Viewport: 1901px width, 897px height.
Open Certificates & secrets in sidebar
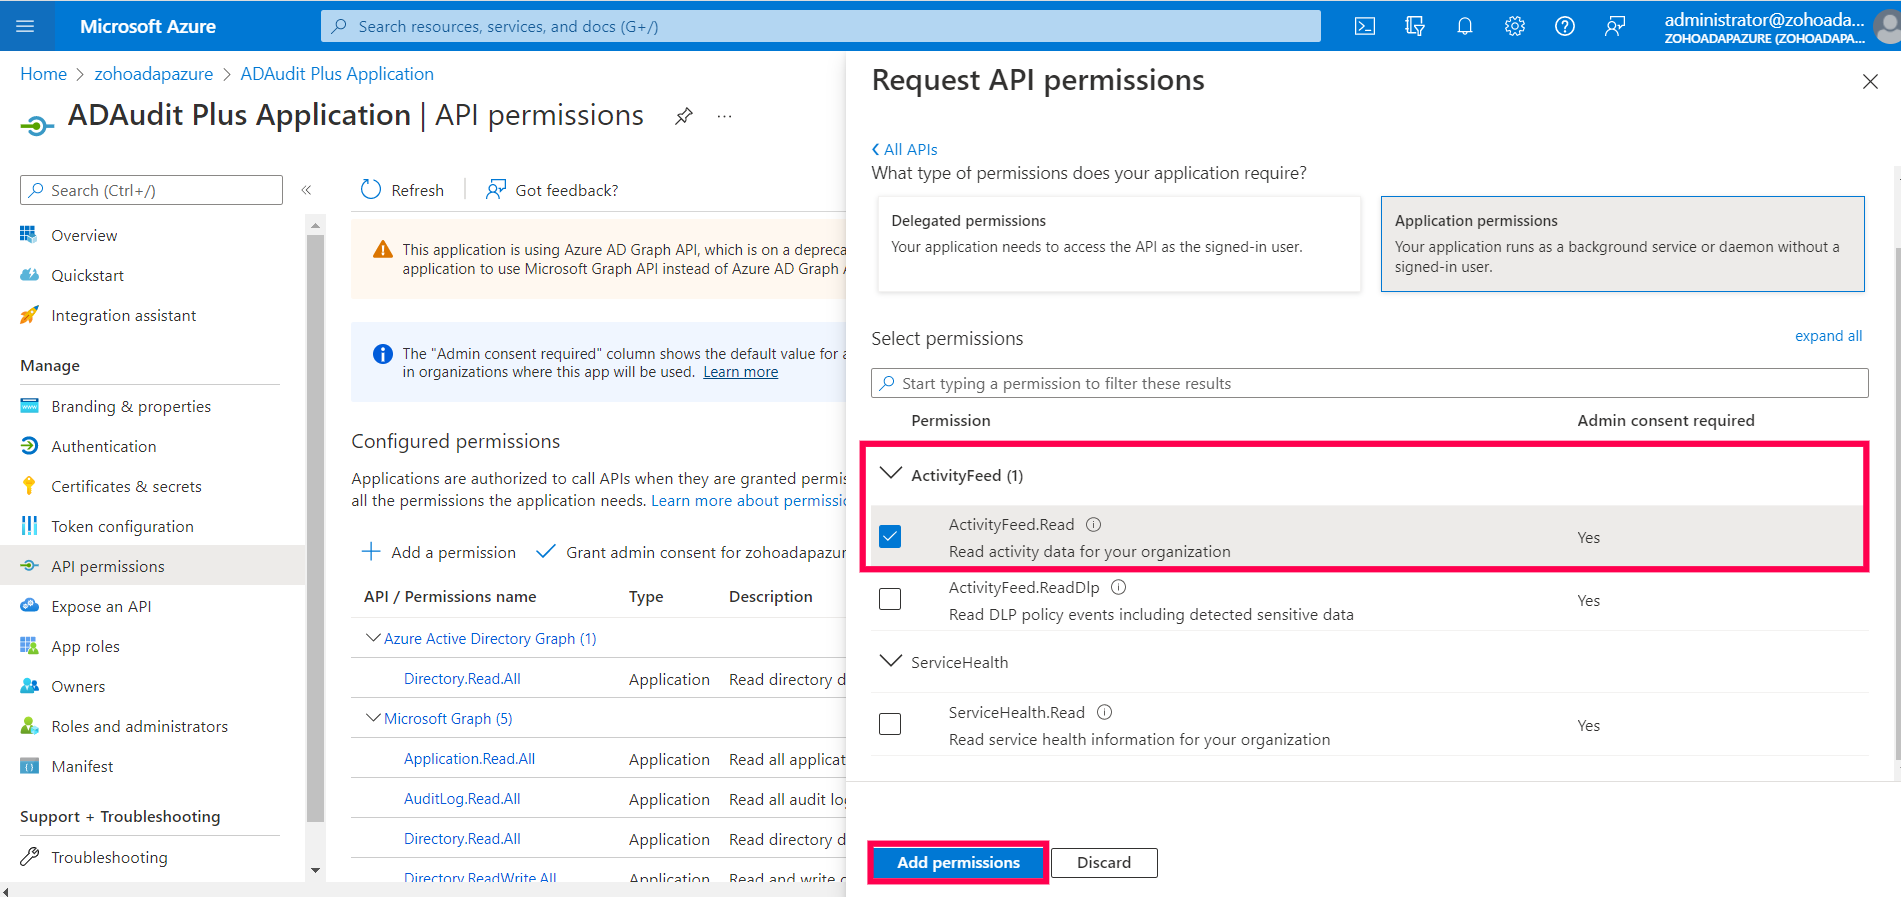pos(126,486)
